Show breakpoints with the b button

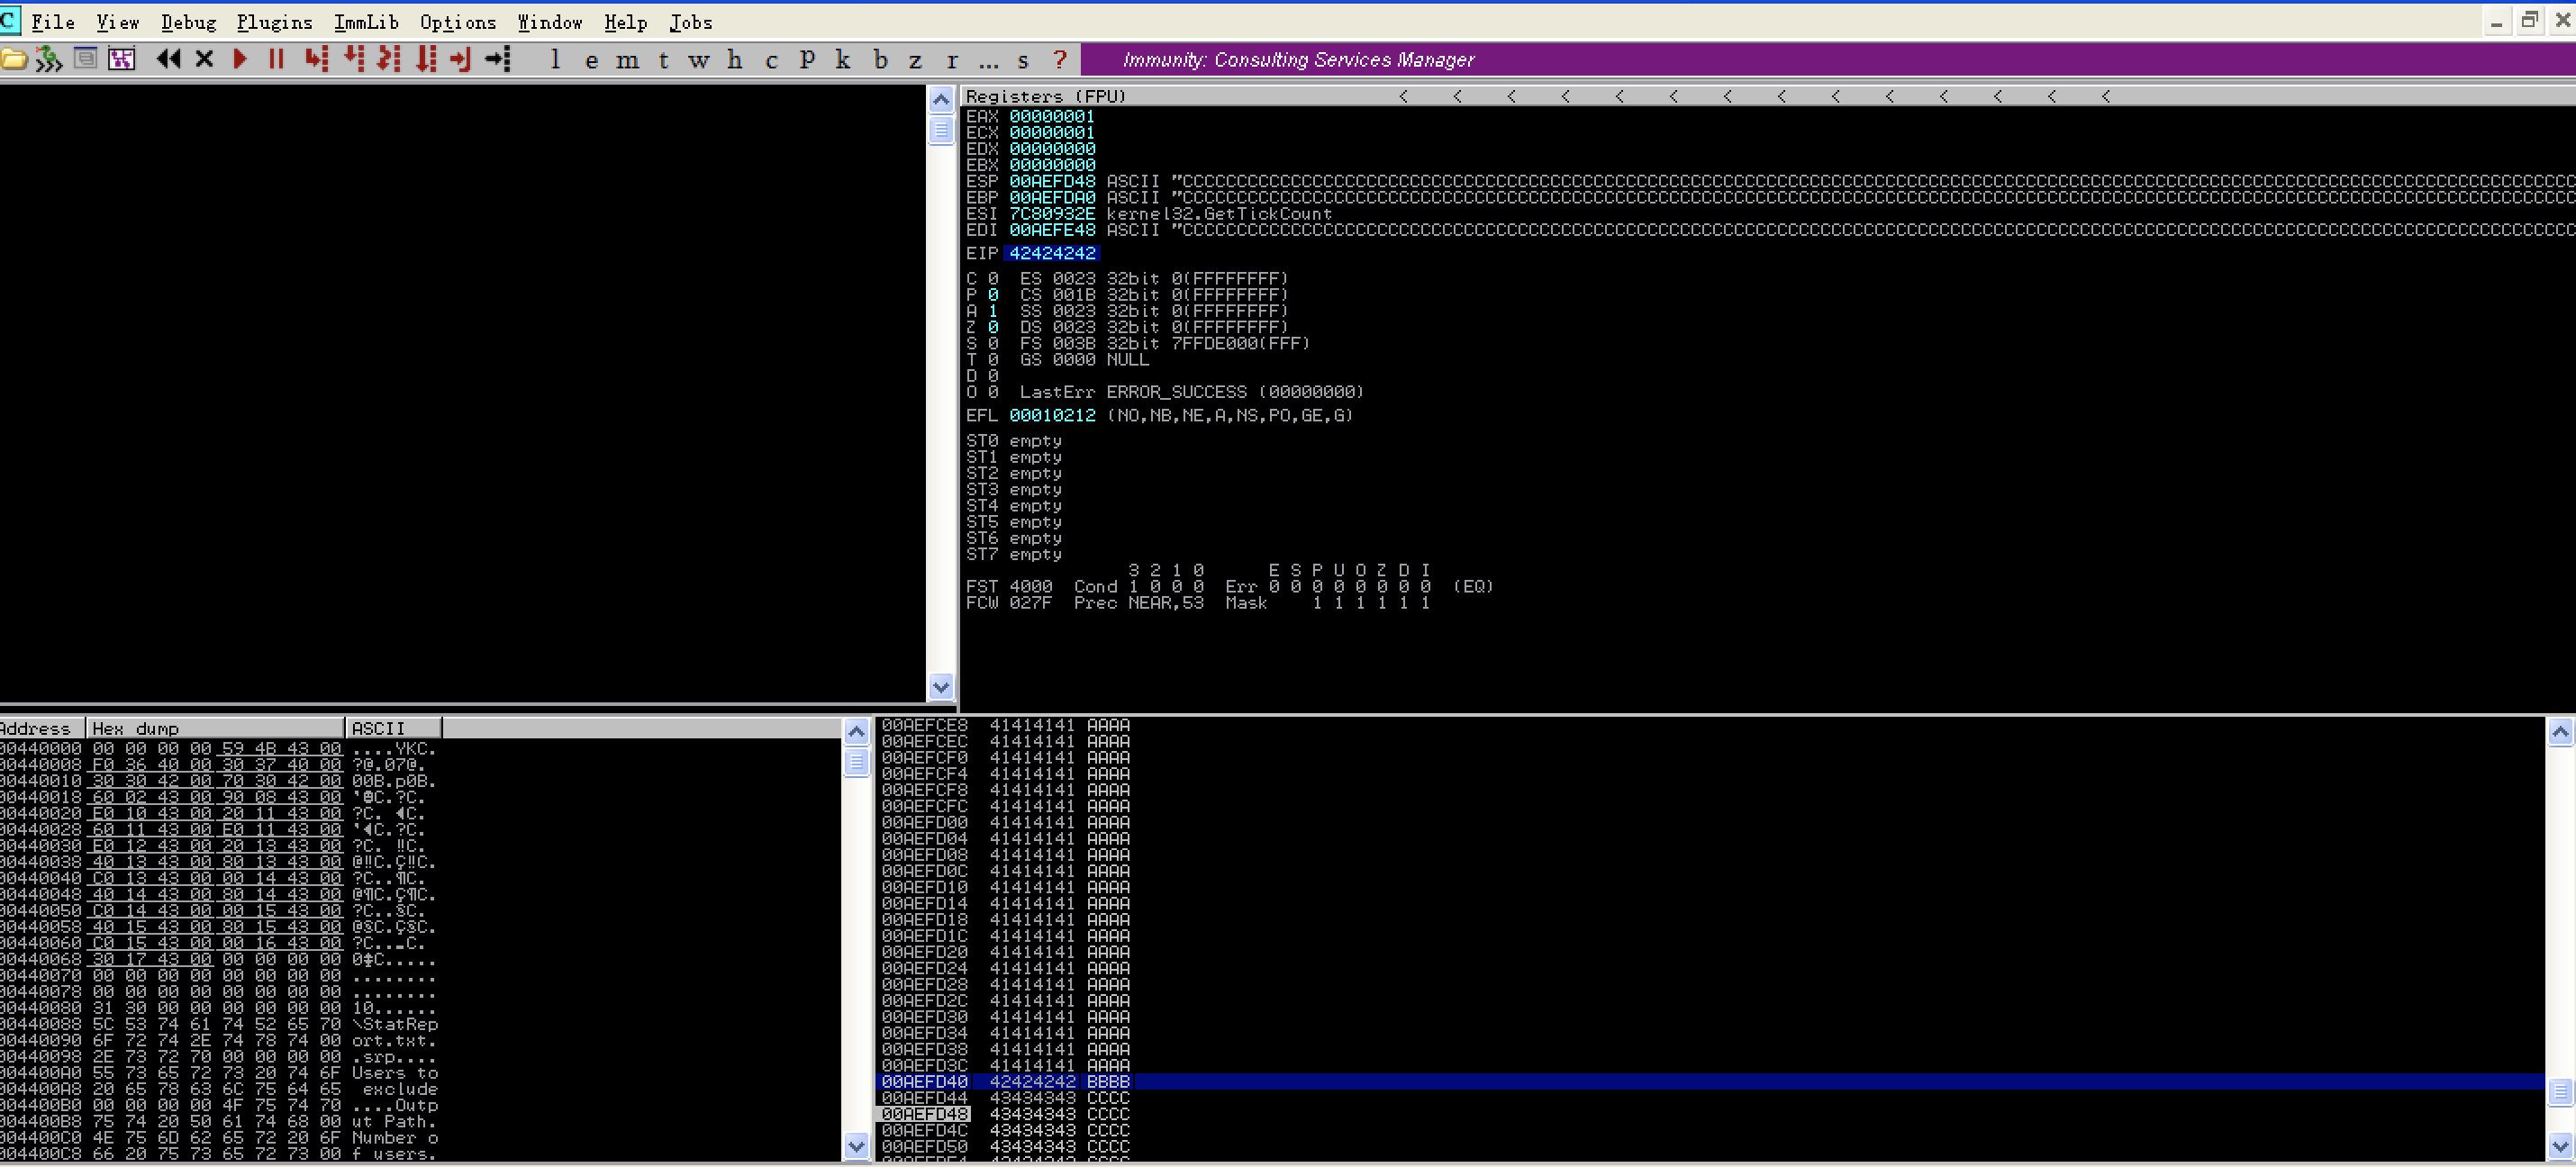tap(880, 59)
